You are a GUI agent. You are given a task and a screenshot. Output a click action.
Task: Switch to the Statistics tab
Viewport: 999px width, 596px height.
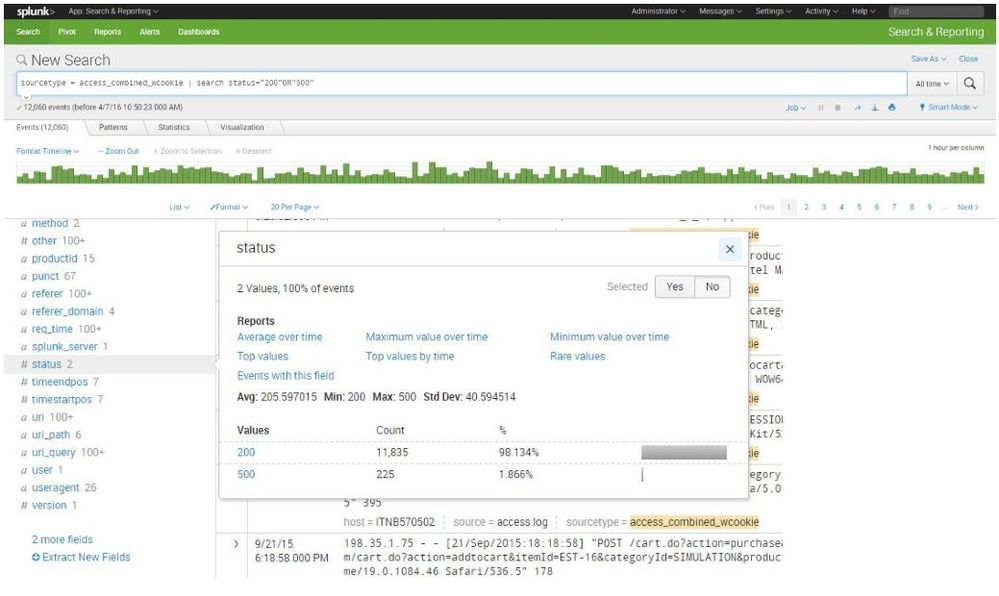click(x=174, y=127)
